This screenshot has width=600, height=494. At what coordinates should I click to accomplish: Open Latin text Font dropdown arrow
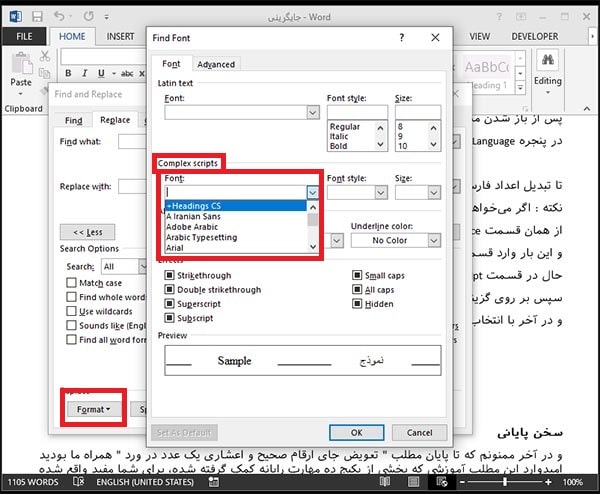tap(313, 112)
